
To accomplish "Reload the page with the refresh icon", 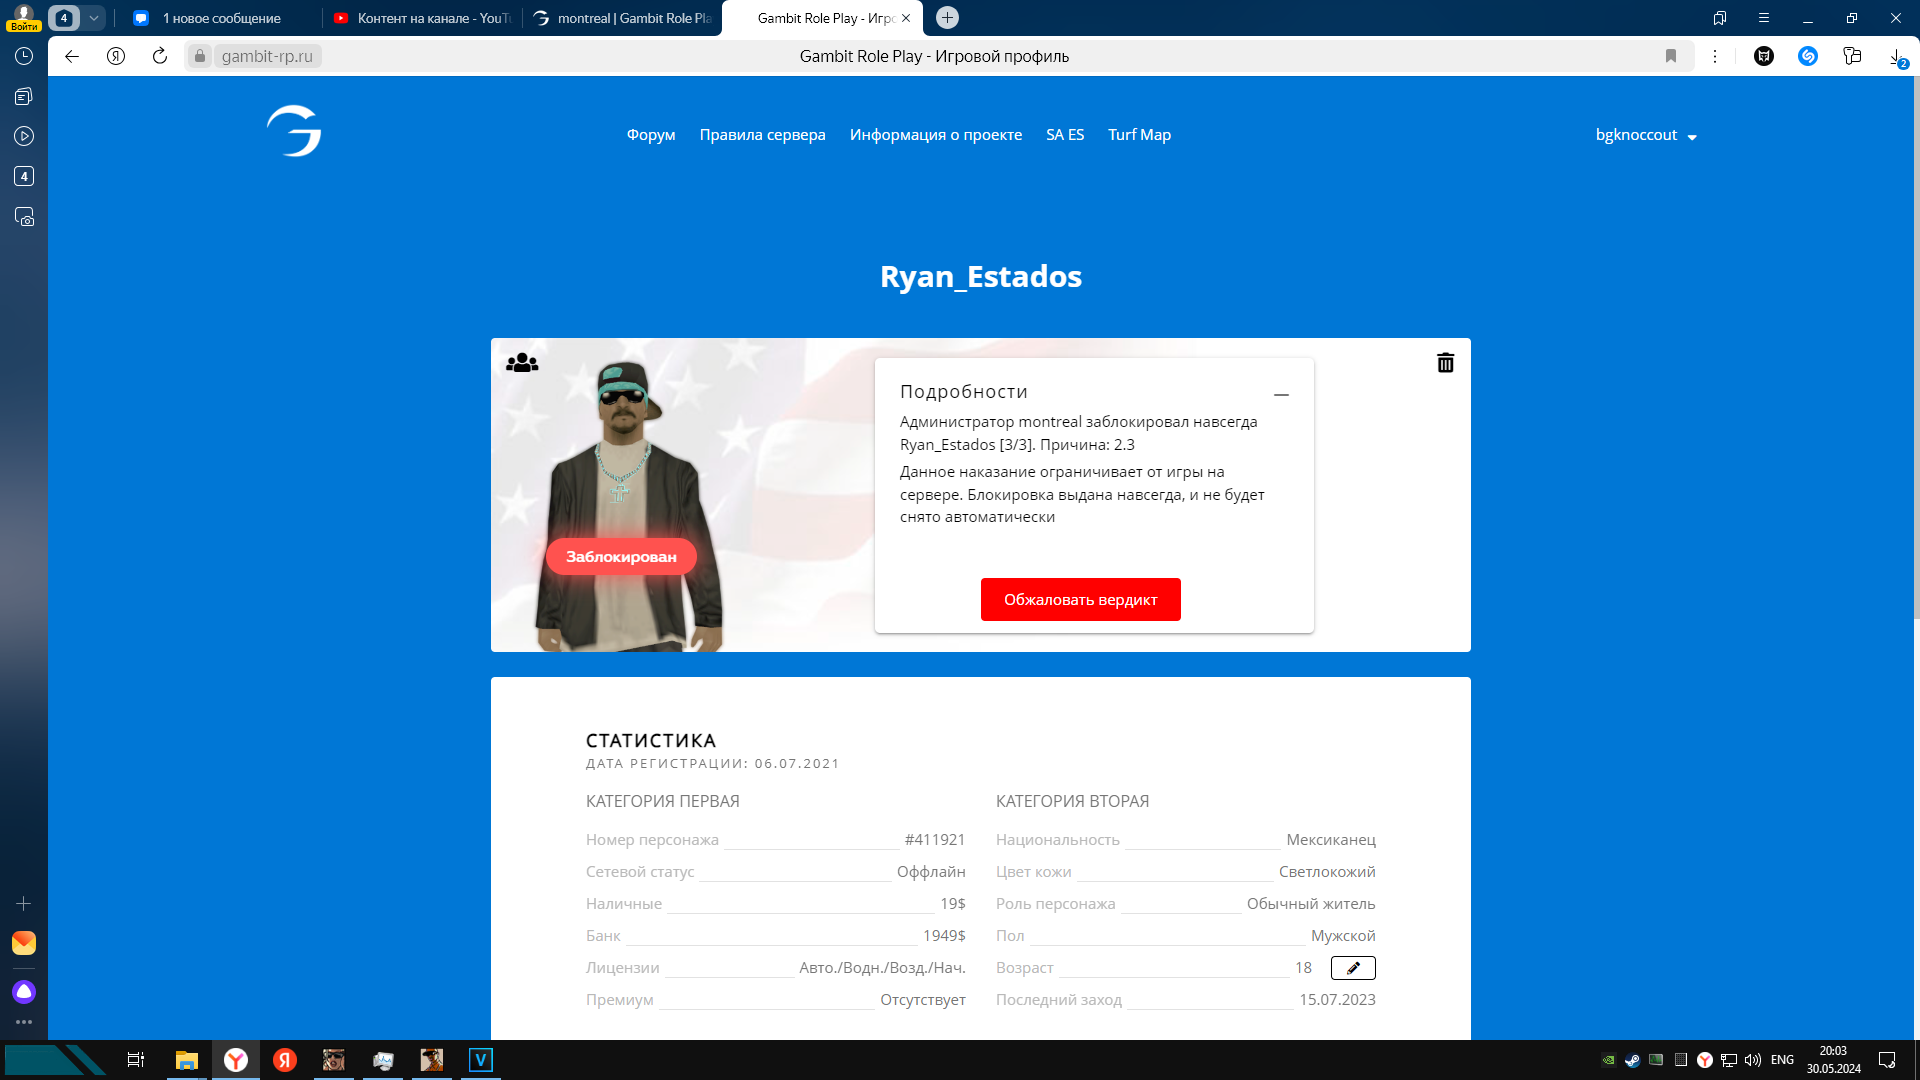I will (160, 56).
